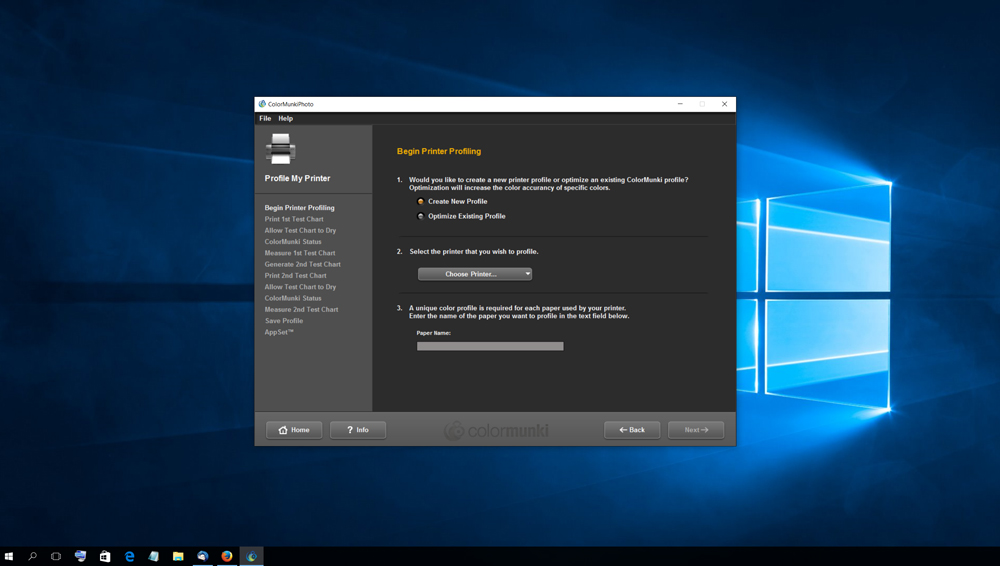Launch Microsoft Edge from the taskbar

point(129,556)
